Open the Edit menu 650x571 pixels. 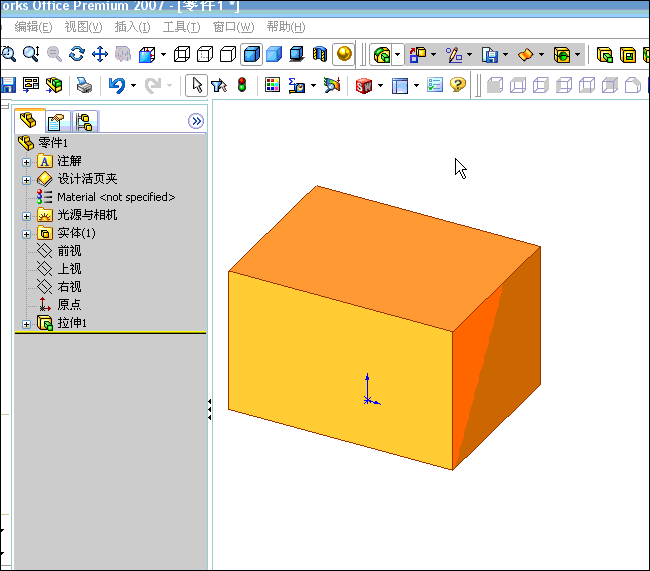(33, 27)
